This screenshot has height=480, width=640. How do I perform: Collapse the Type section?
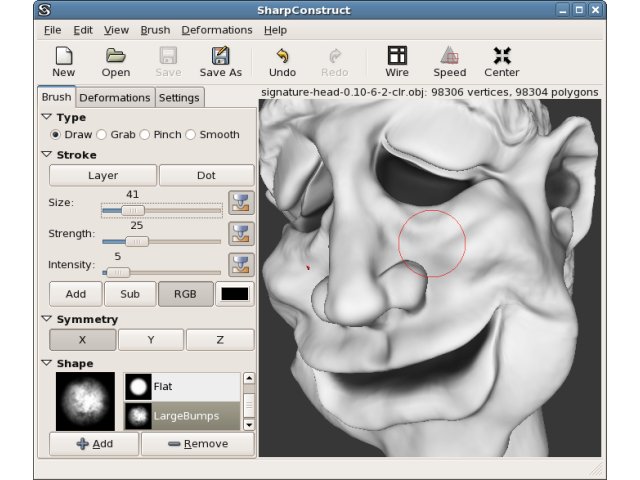pyautogui.click(x=47, y=117)
